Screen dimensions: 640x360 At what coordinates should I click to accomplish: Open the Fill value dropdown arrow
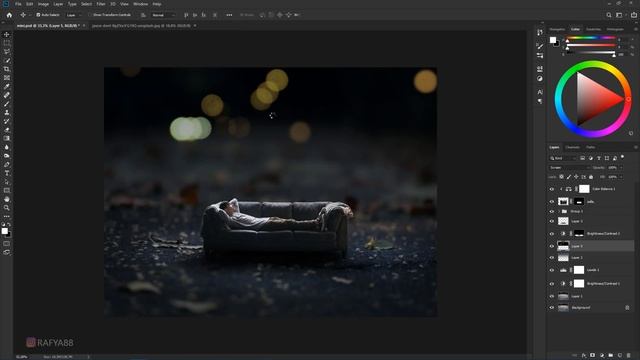pos(621,177)
